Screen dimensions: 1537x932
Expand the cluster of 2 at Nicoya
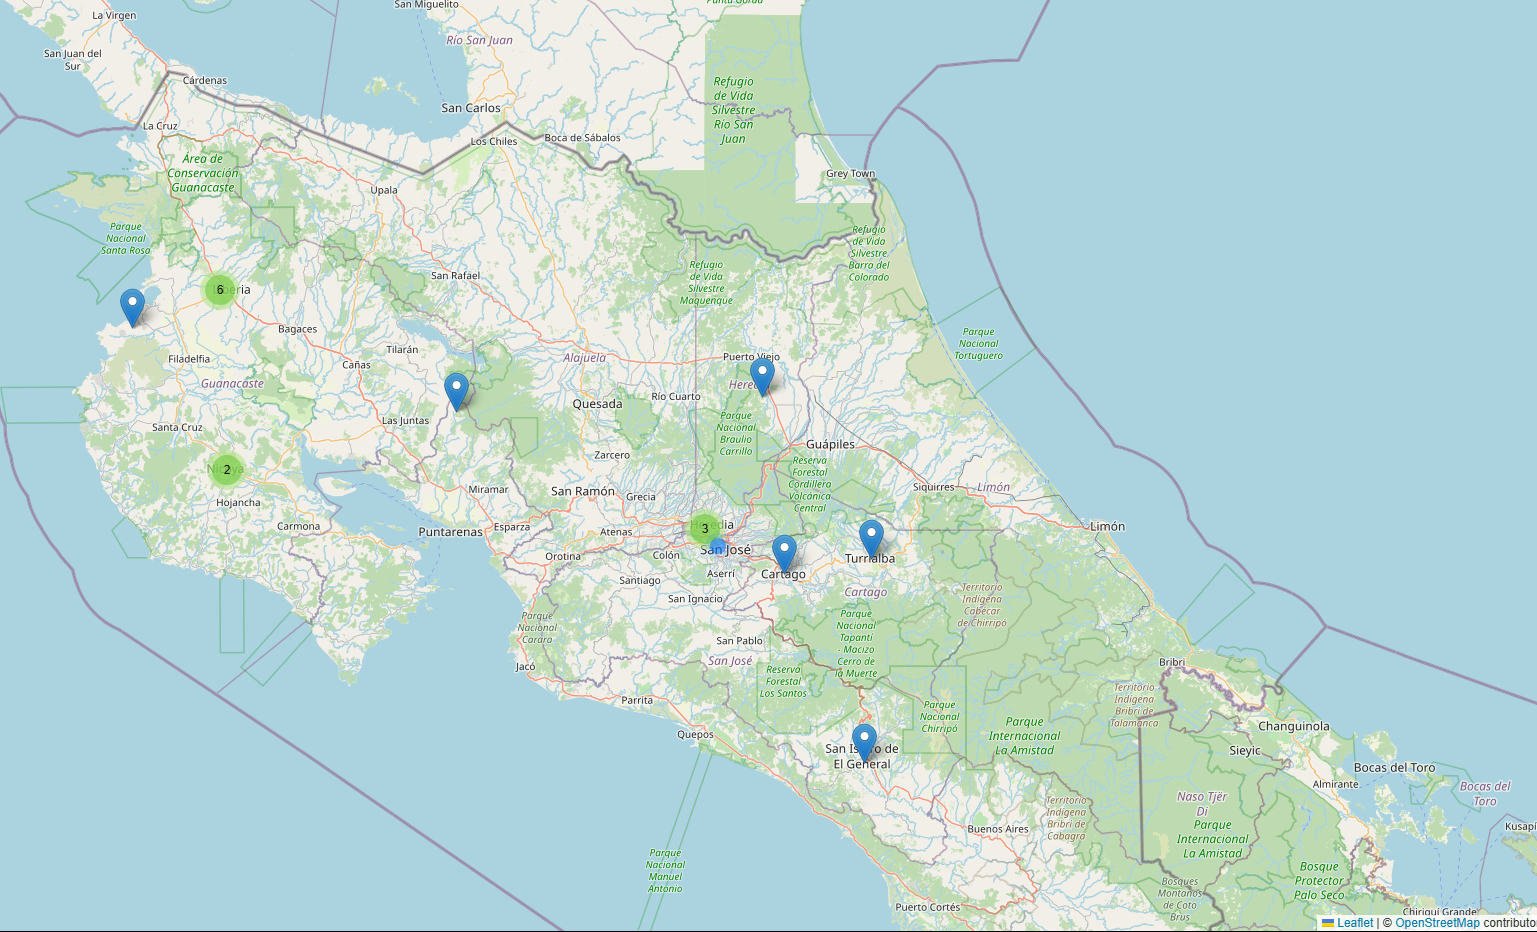(x=227, y=469)
